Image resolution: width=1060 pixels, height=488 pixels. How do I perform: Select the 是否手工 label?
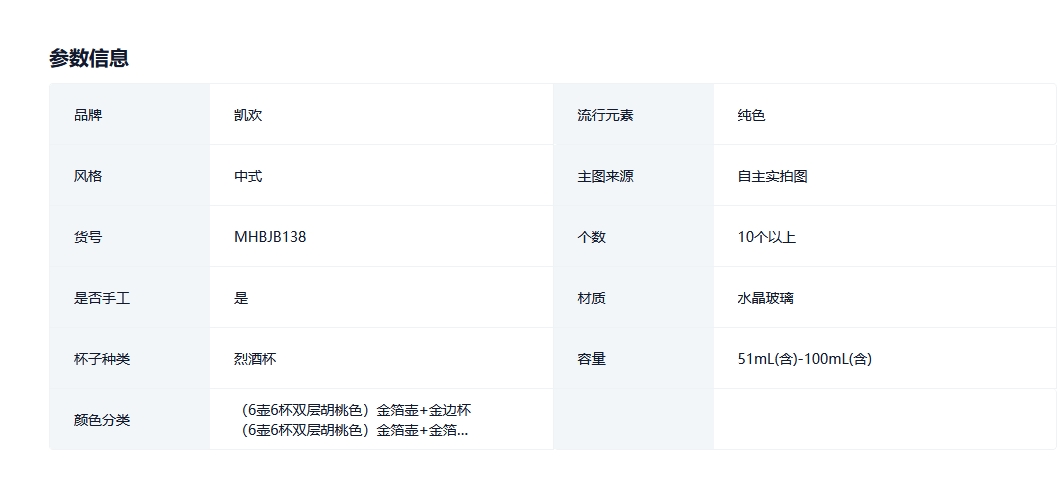[102, 298]
